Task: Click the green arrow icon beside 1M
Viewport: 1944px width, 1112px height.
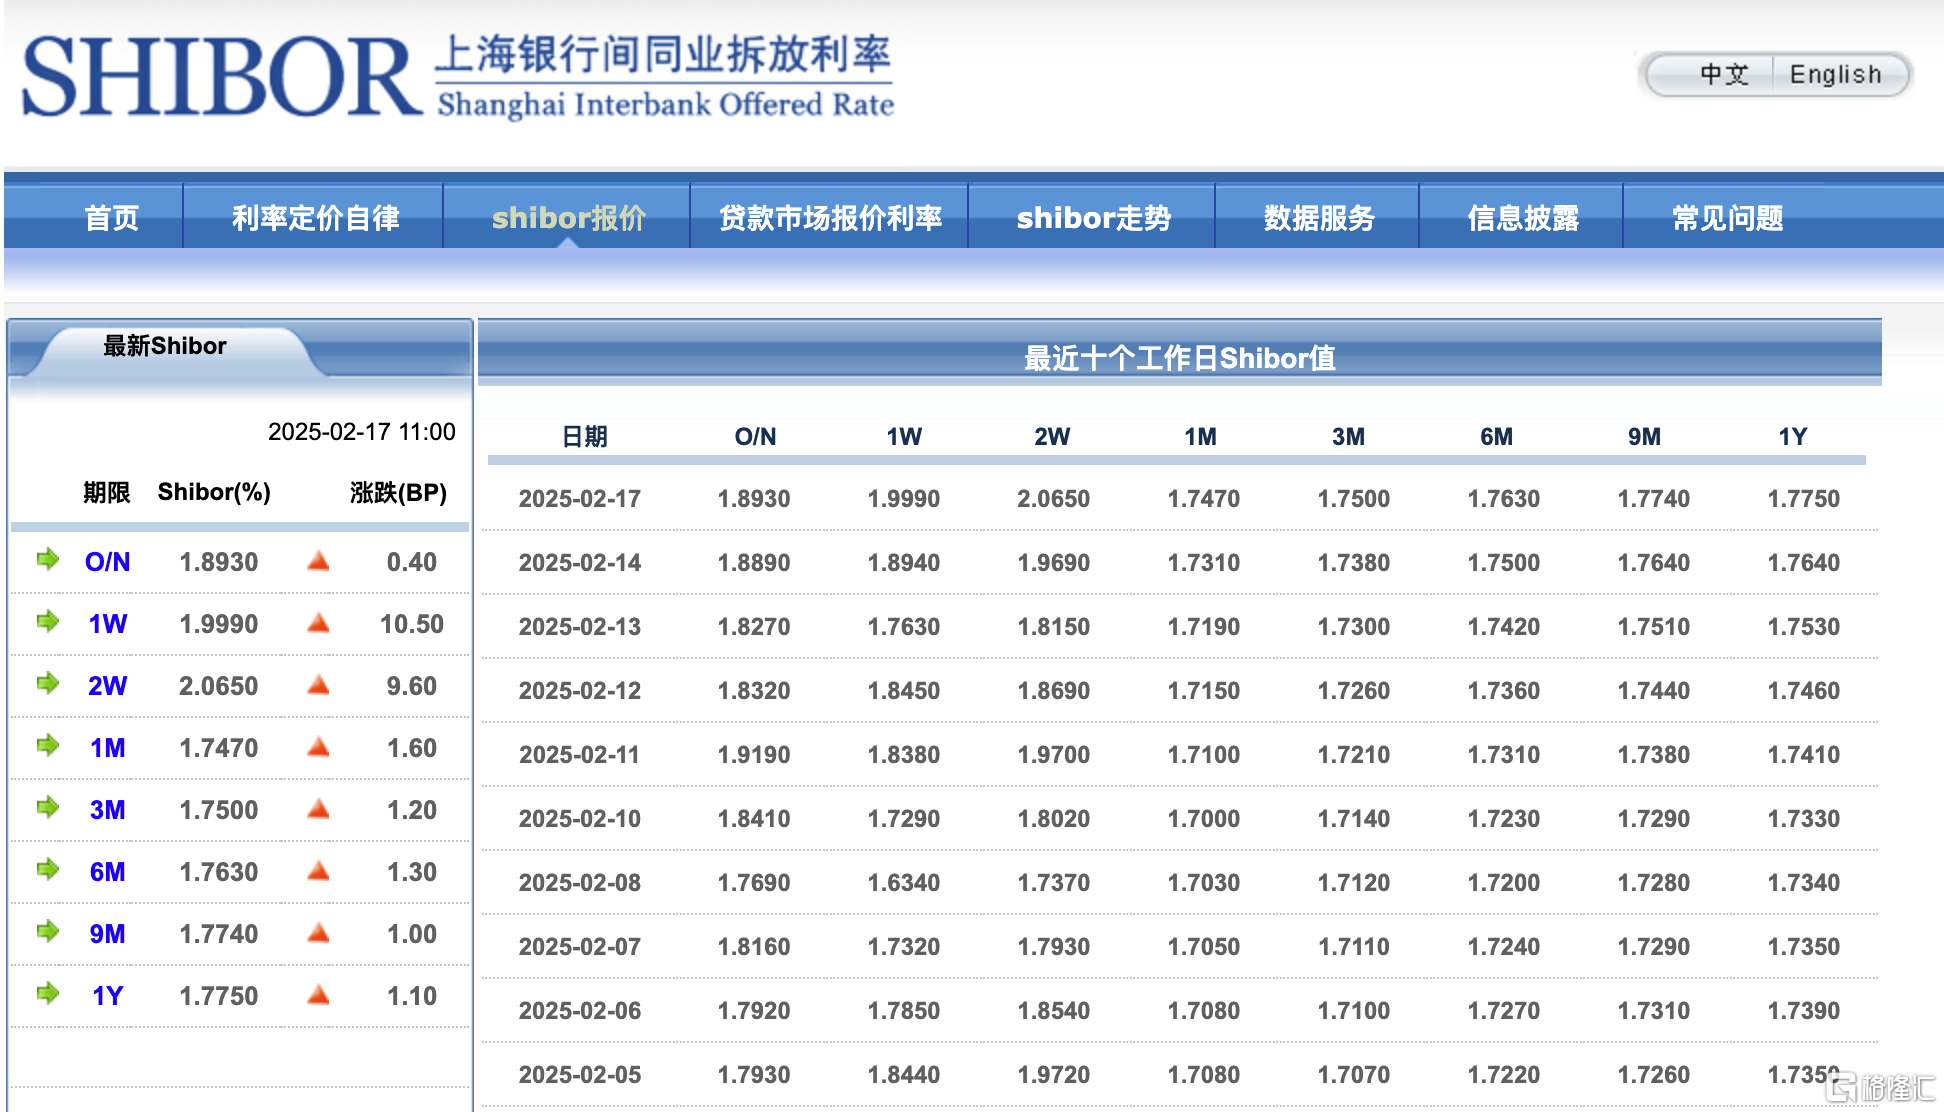Action: click(x=48, y=745)
